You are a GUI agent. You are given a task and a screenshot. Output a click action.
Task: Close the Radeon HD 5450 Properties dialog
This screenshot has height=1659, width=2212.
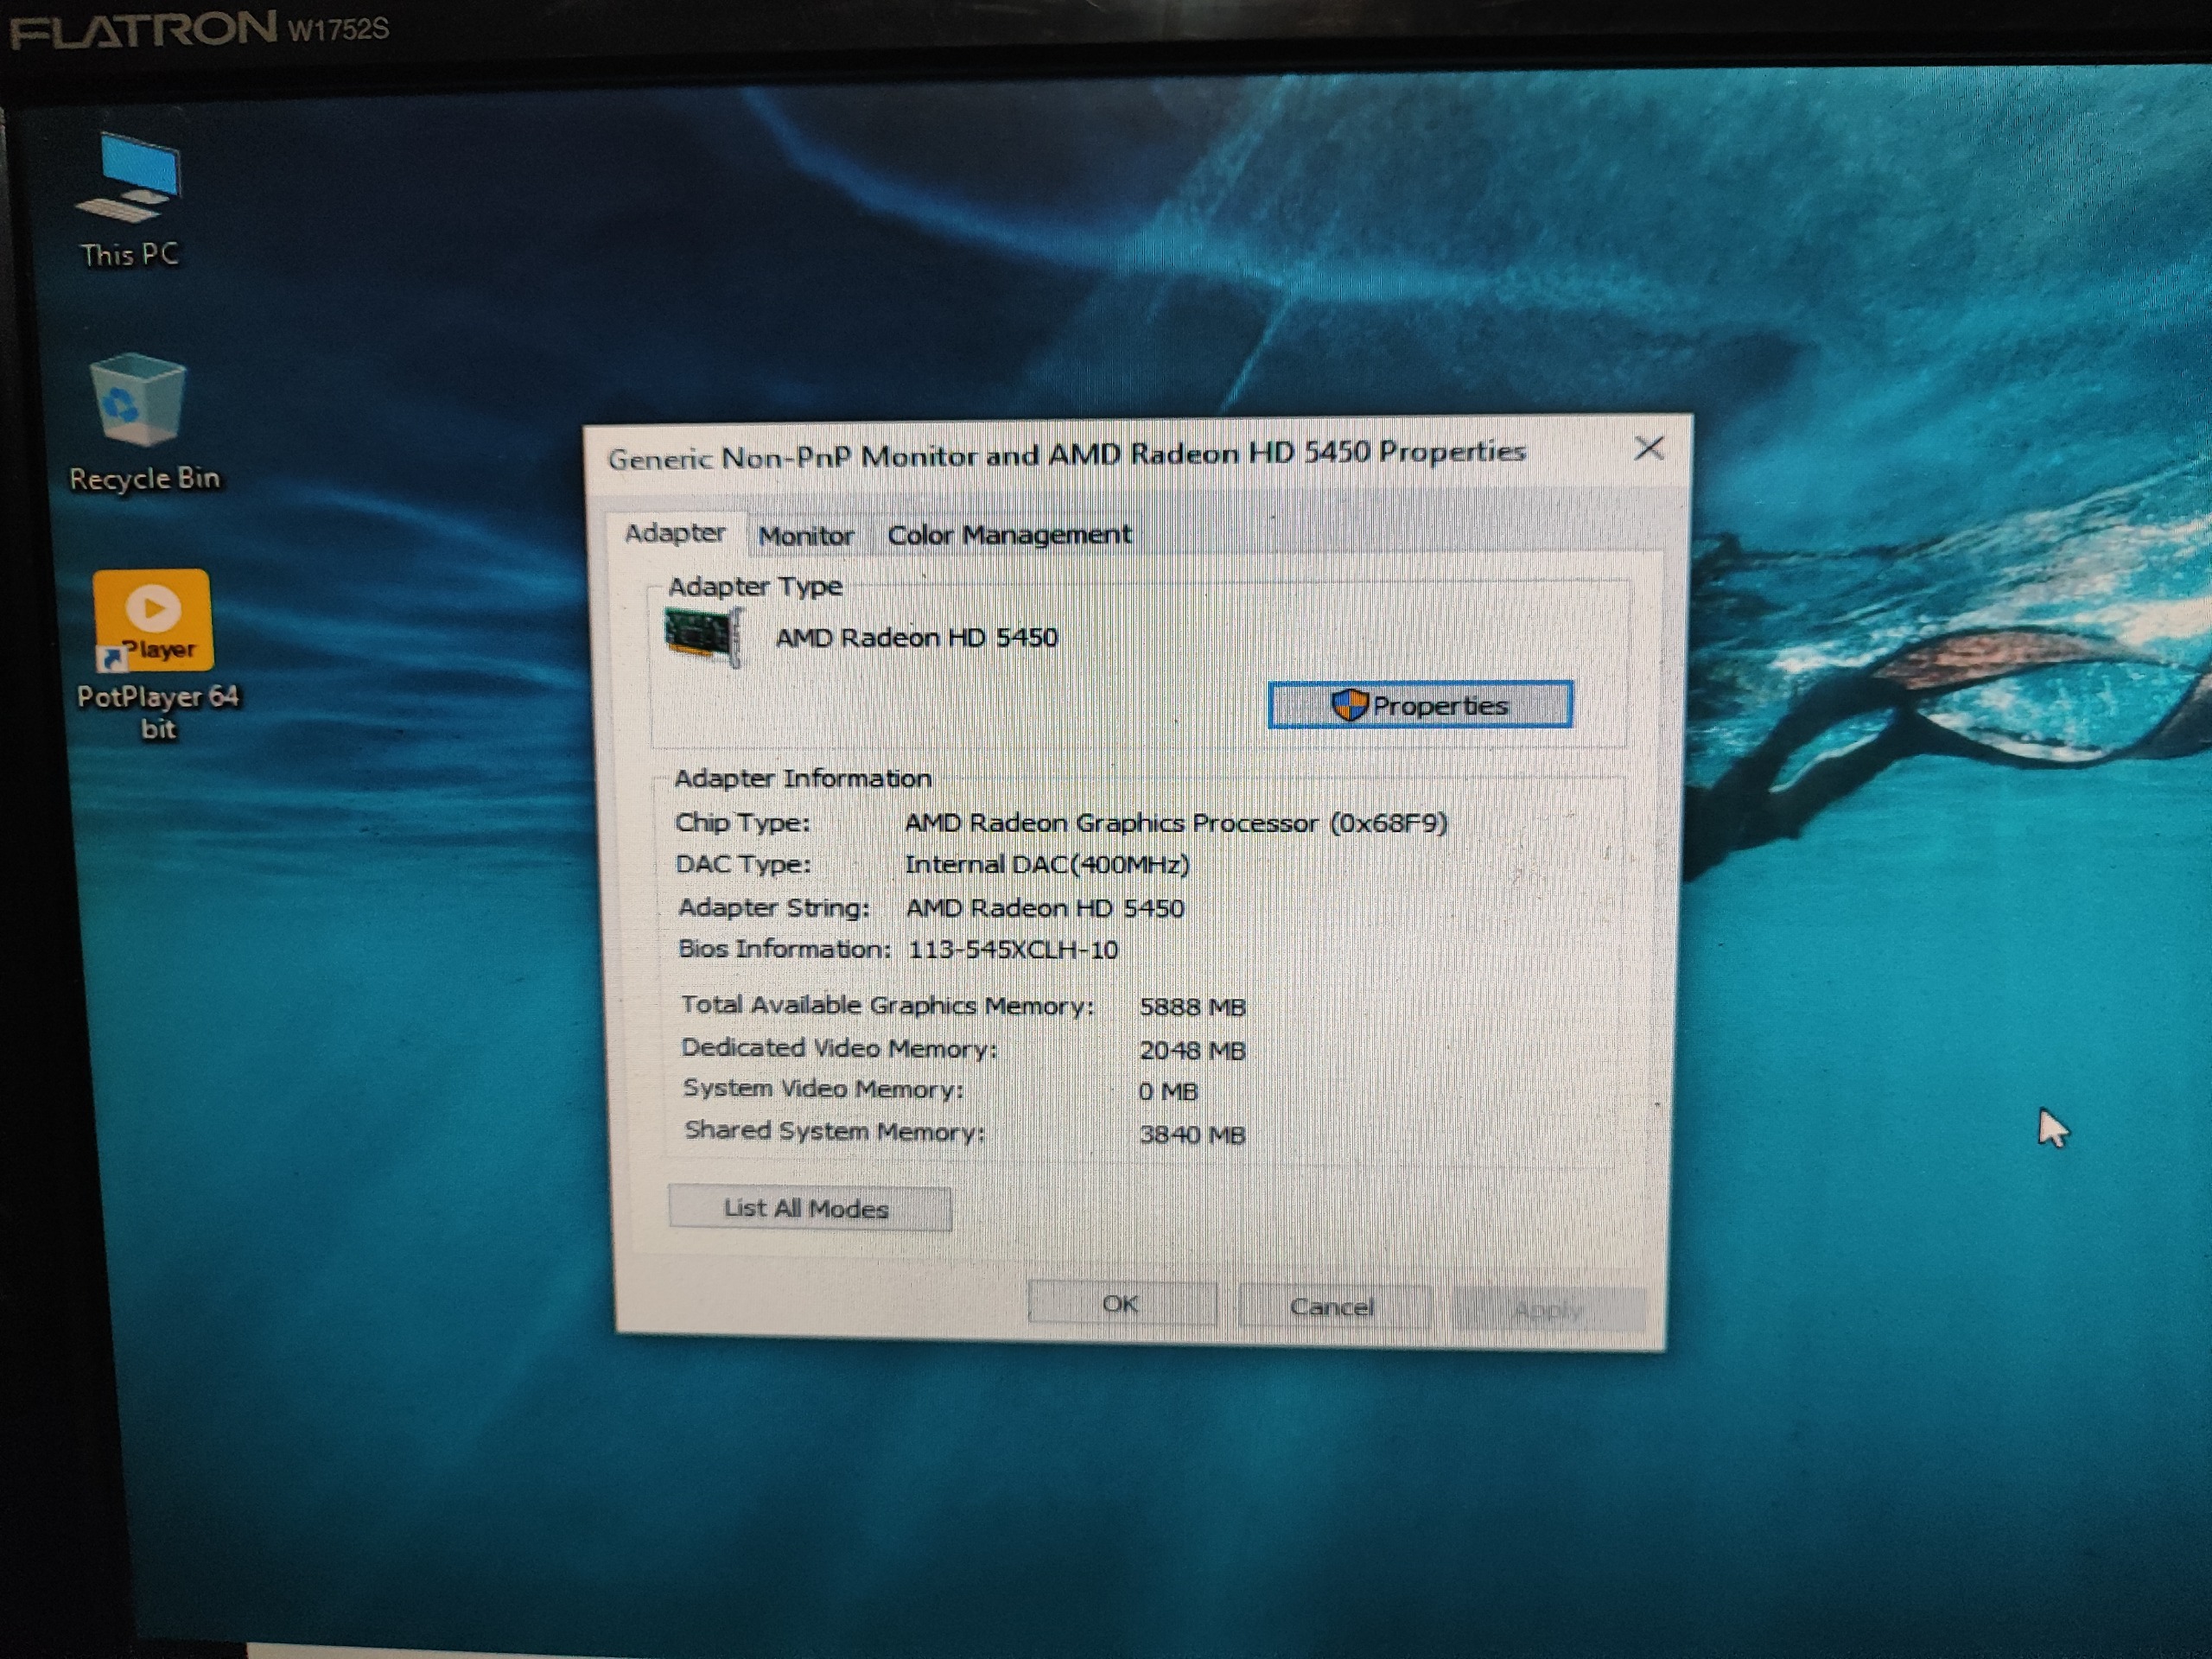1649,448
